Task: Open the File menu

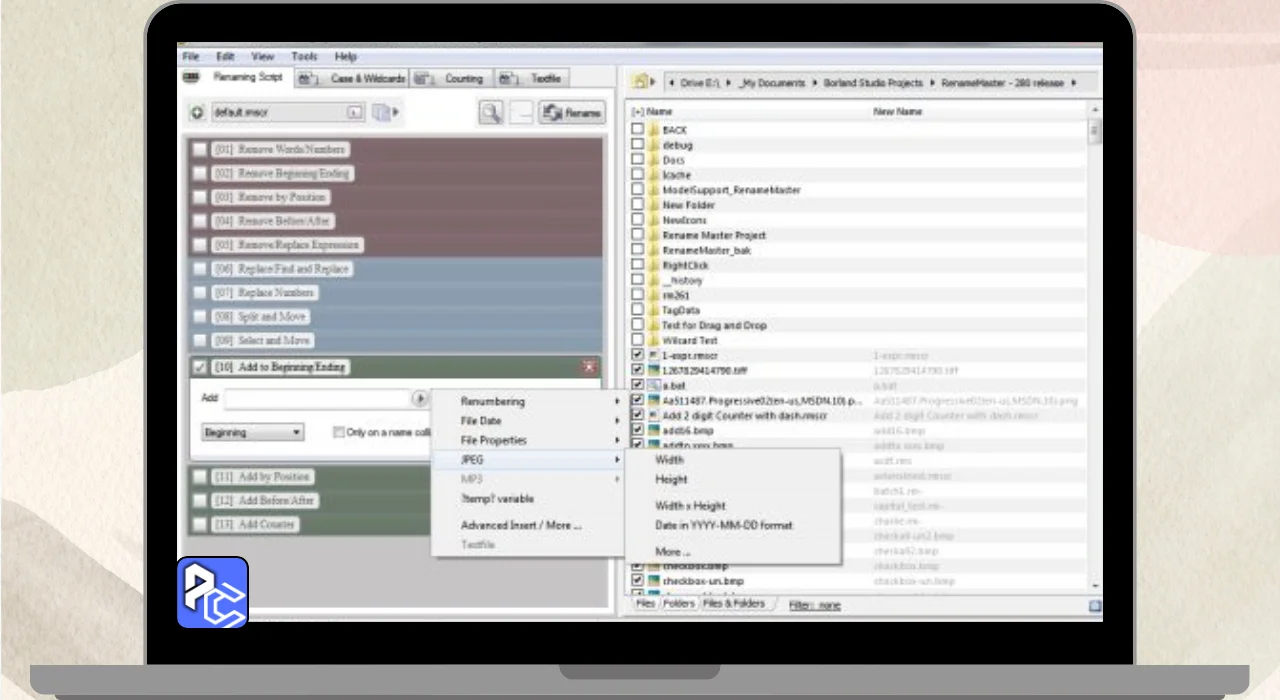Action: point(191,57)
